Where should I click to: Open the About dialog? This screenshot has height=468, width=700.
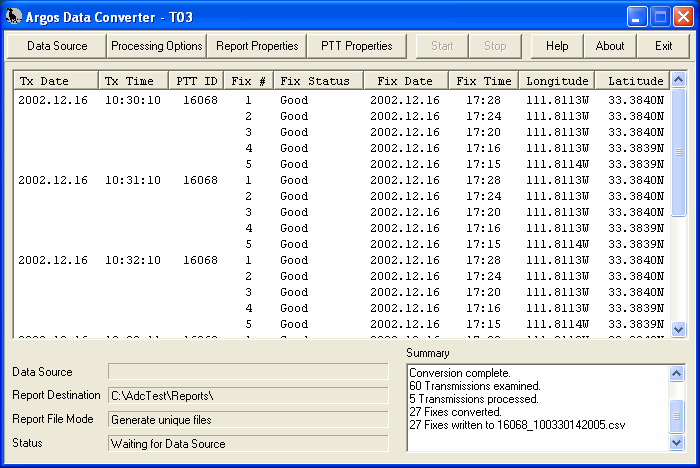(610, 46)
